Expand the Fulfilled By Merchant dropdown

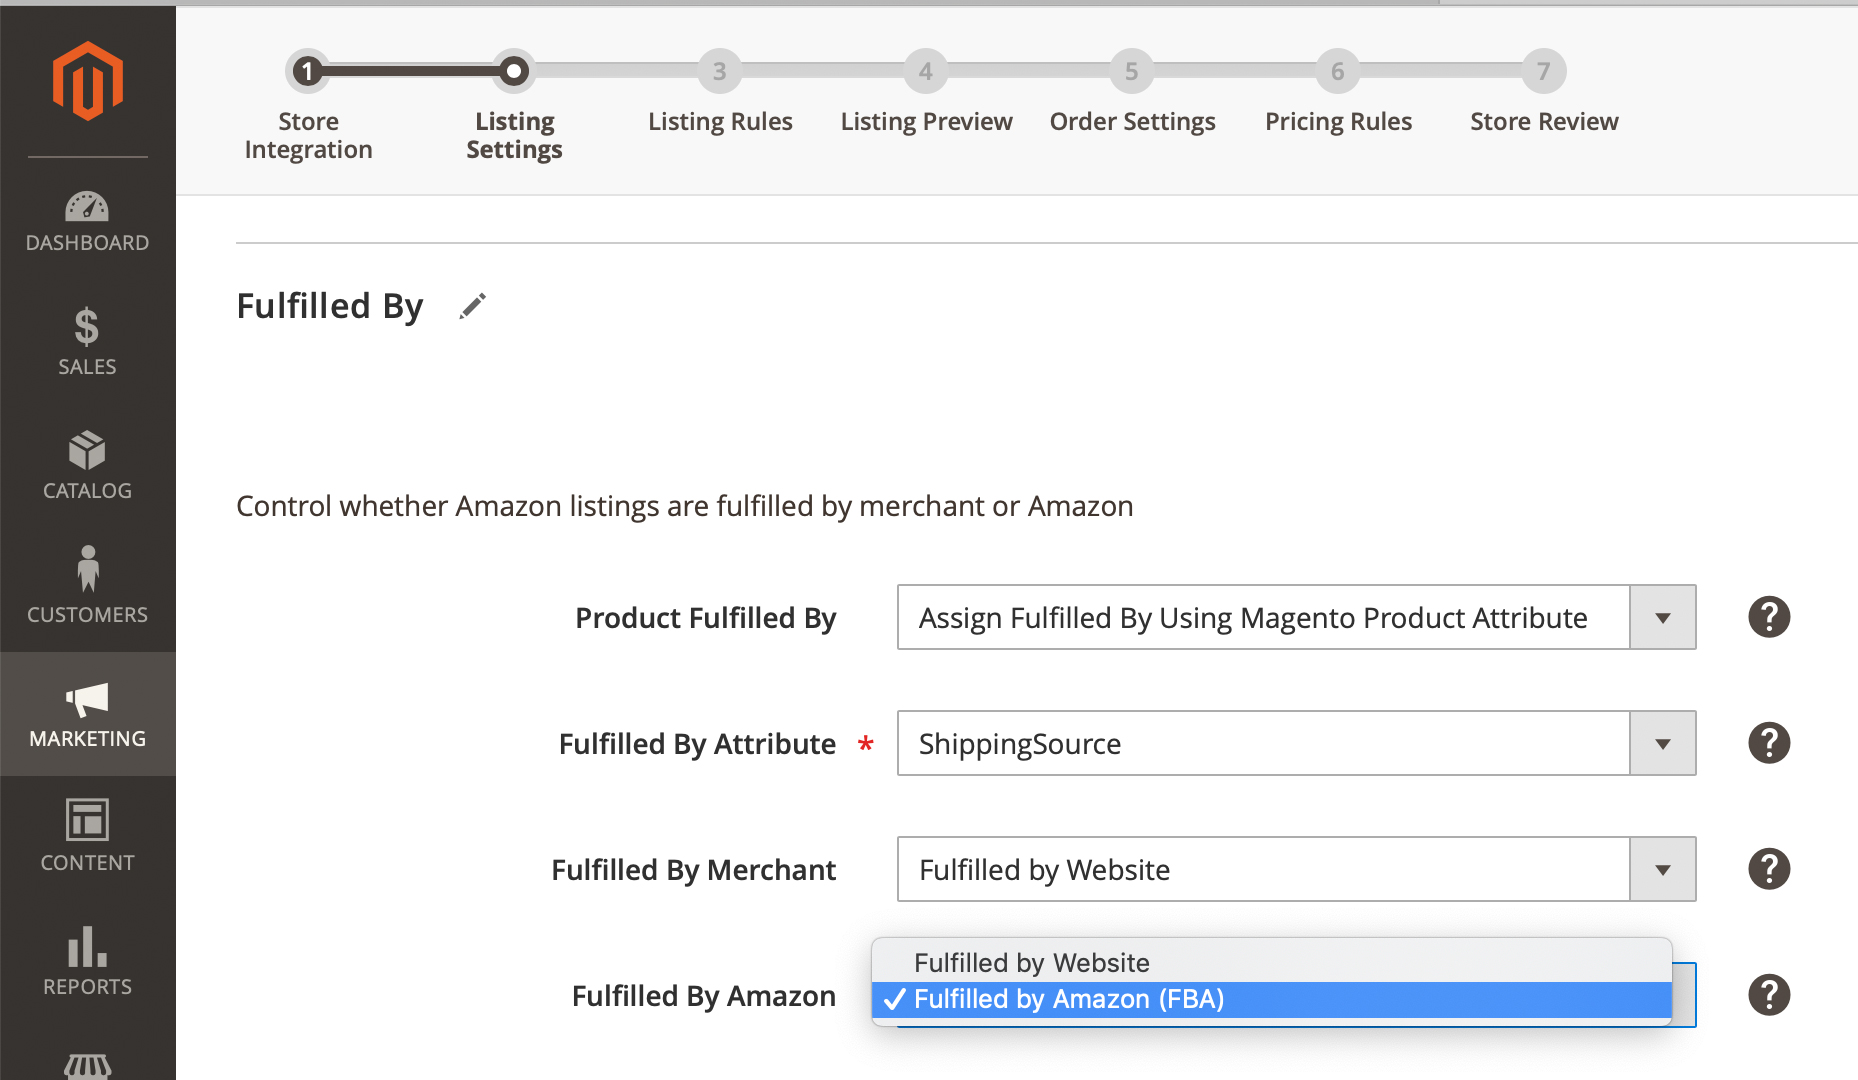[x=1297, y=869]
